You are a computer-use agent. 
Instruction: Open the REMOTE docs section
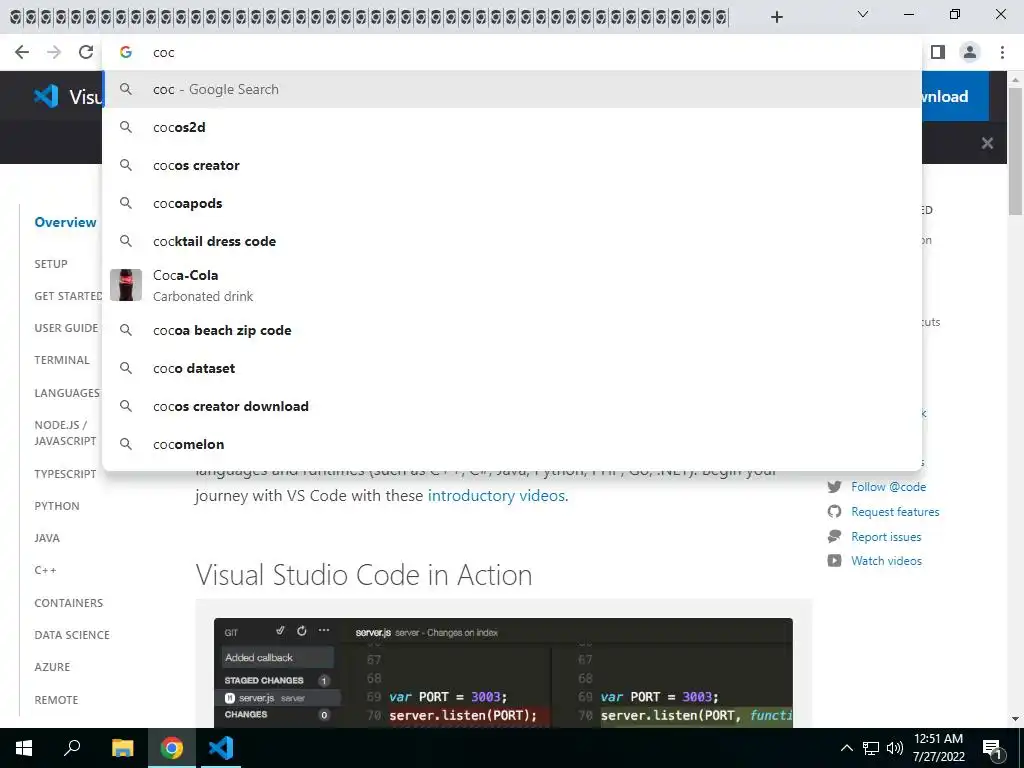tap(56, 699)
